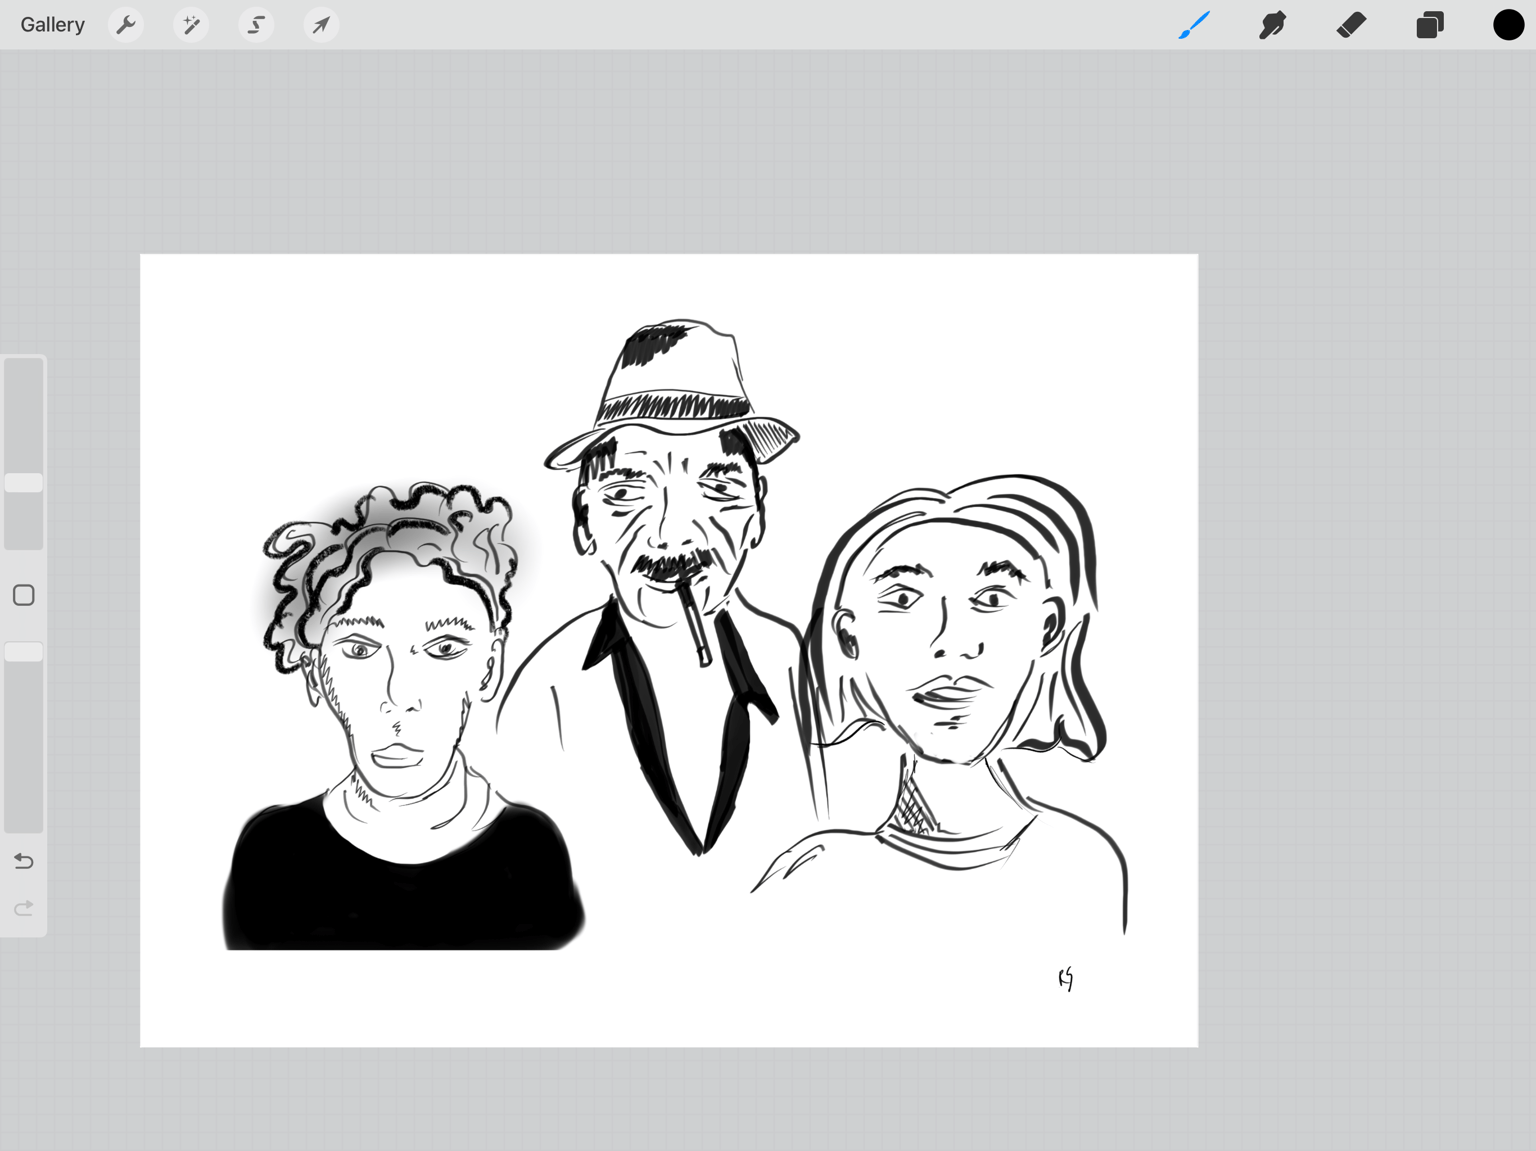Select the Eraser tool
Screen dimensions: 1536x1151
[x=1351, y=25]
